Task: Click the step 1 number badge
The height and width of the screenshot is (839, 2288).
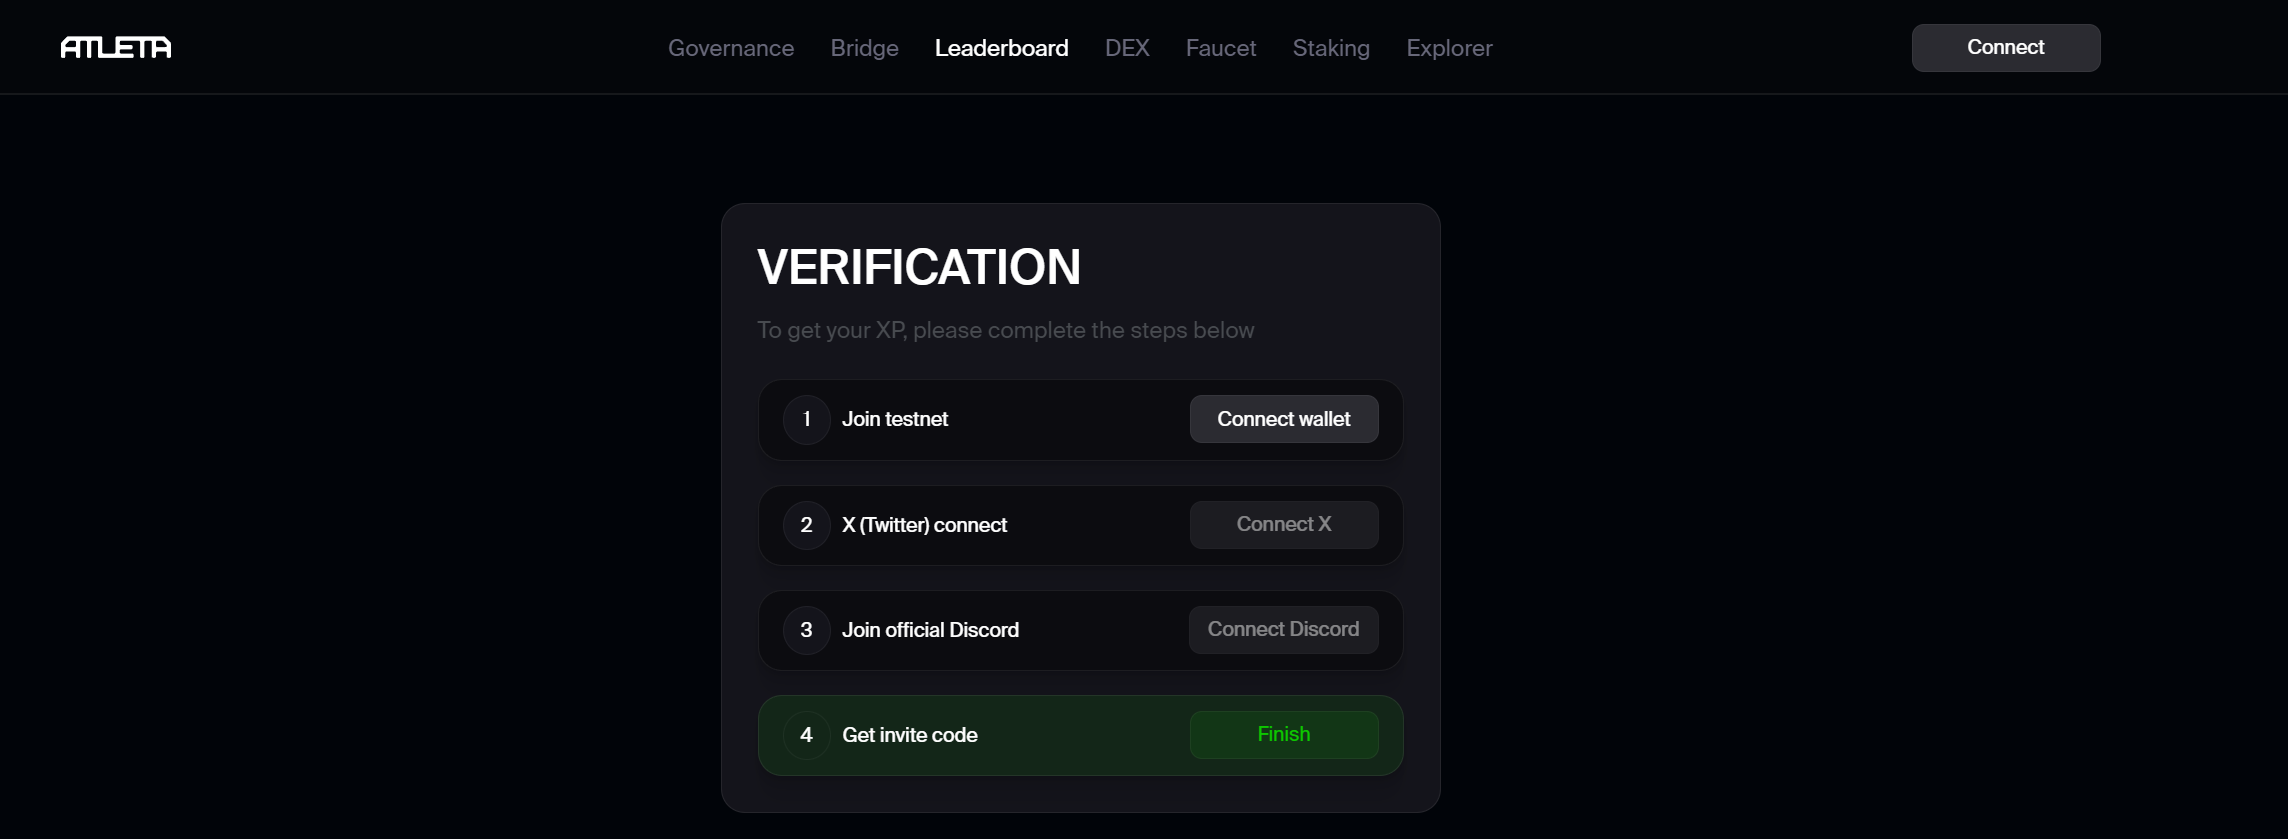Action: [807, 419]
